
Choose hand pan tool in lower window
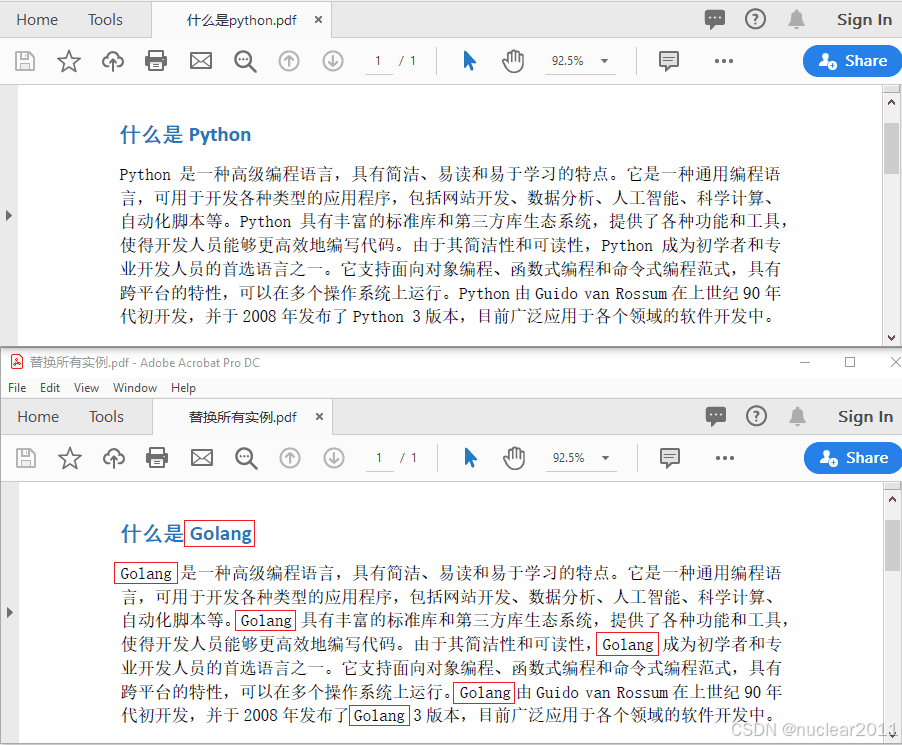tap(514, 458)
